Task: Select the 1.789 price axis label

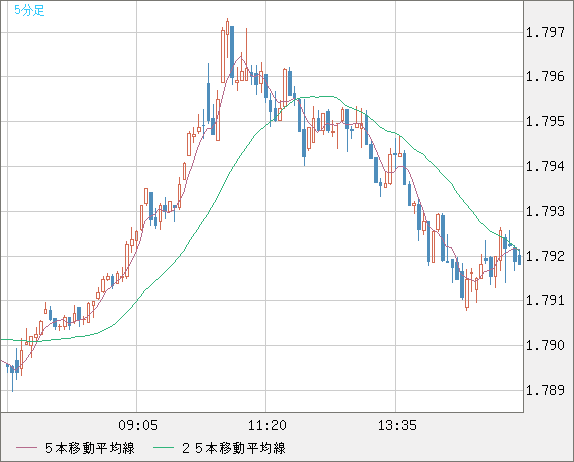Action: [545, 390]
